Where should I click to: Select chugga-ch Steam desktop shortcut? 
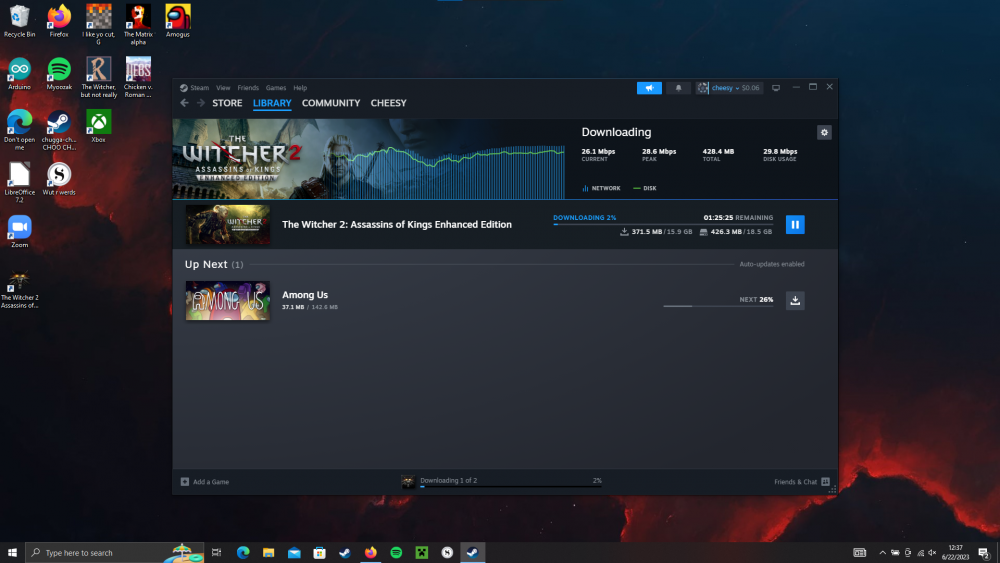pos(59,131)
